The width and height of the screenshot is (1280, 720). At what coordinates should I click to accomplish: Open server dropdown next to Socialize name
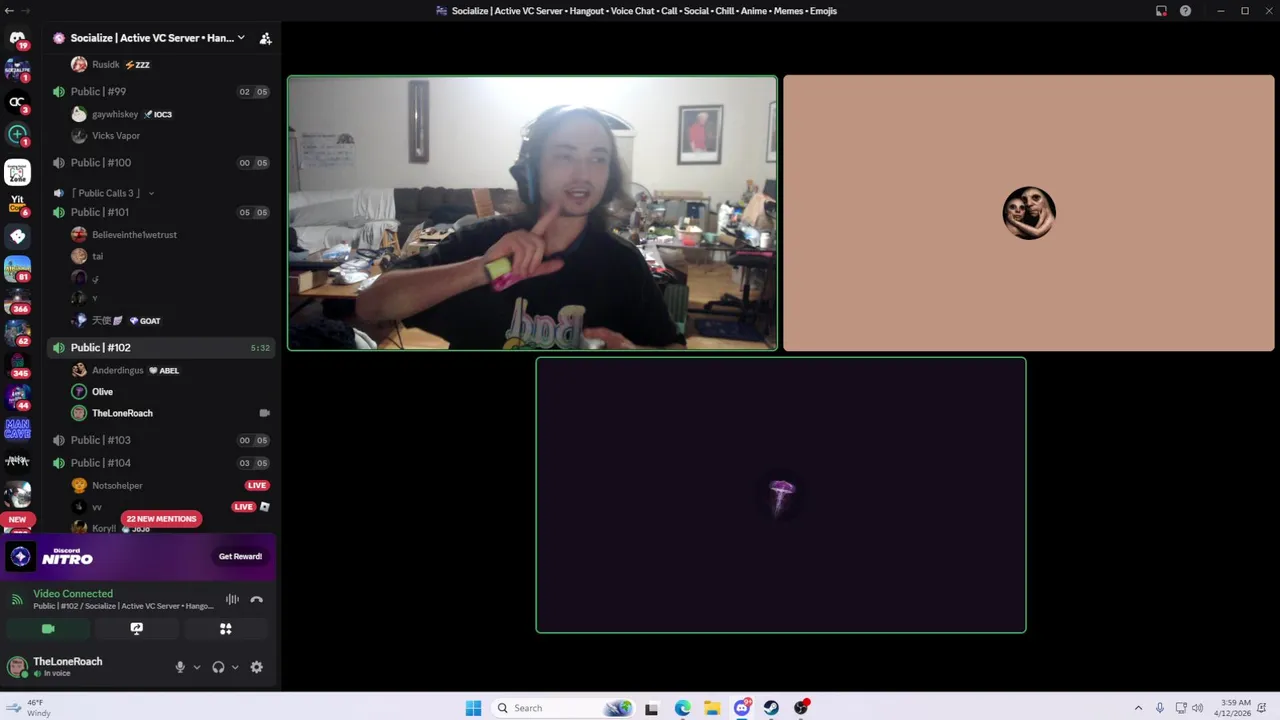[241, 38]
